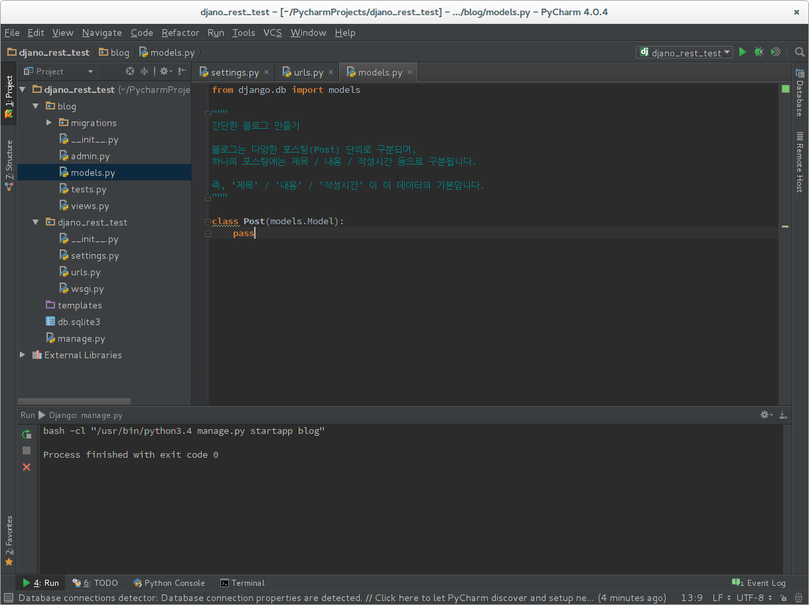Screen dimensions: 809x605
Task: Open Search Everywhere magnifier icon
Action: point(799,52)
